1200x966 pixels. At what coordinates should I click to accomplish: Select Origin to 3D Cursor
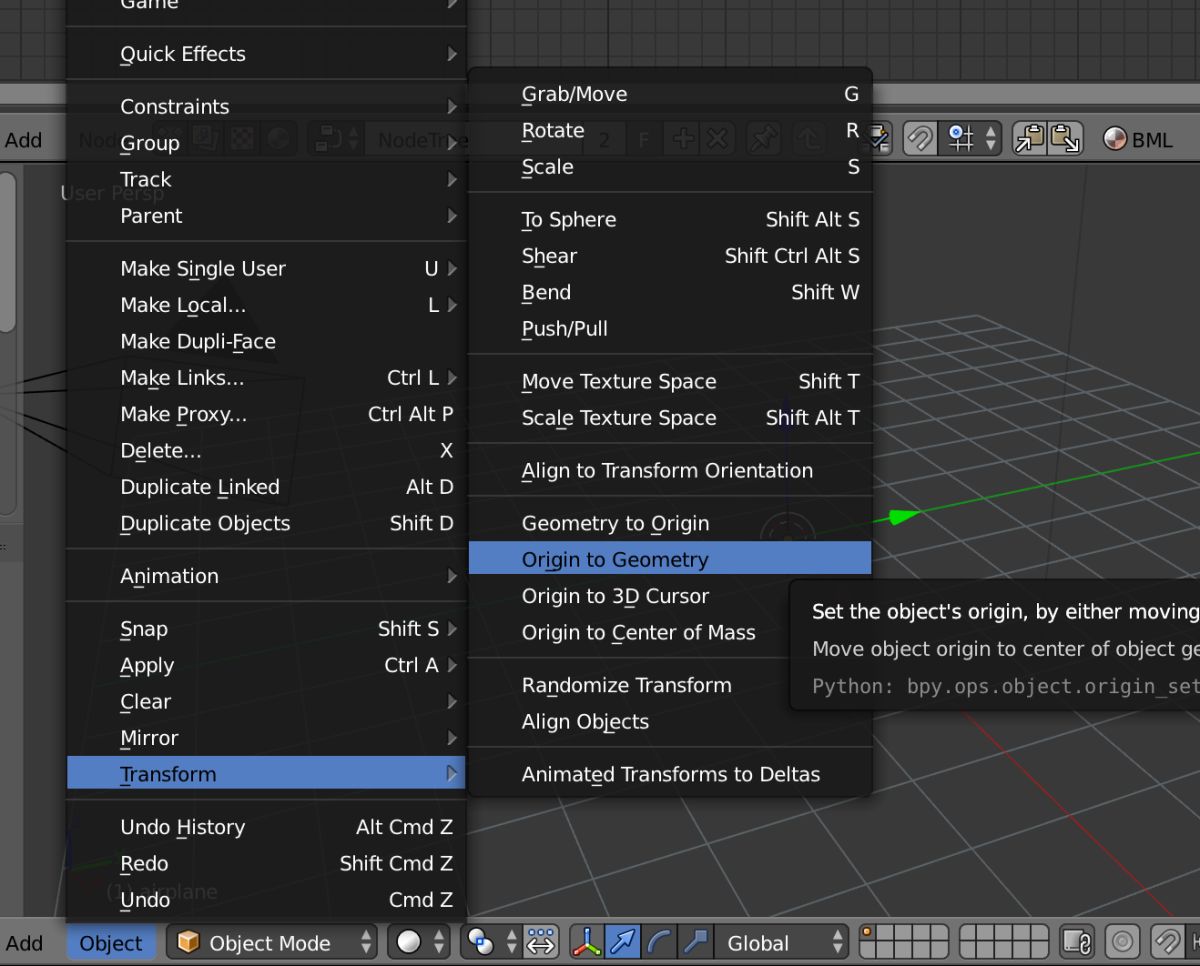pyautogui.click(x=670, y=596)
